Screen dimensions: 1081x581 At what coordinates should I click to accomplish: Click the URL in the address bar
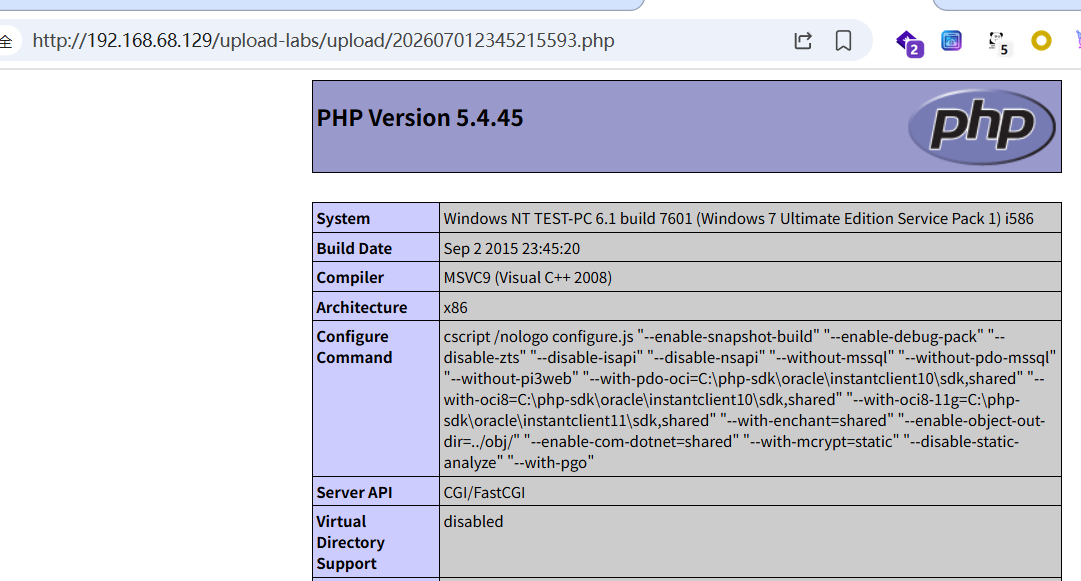point(323,41)
